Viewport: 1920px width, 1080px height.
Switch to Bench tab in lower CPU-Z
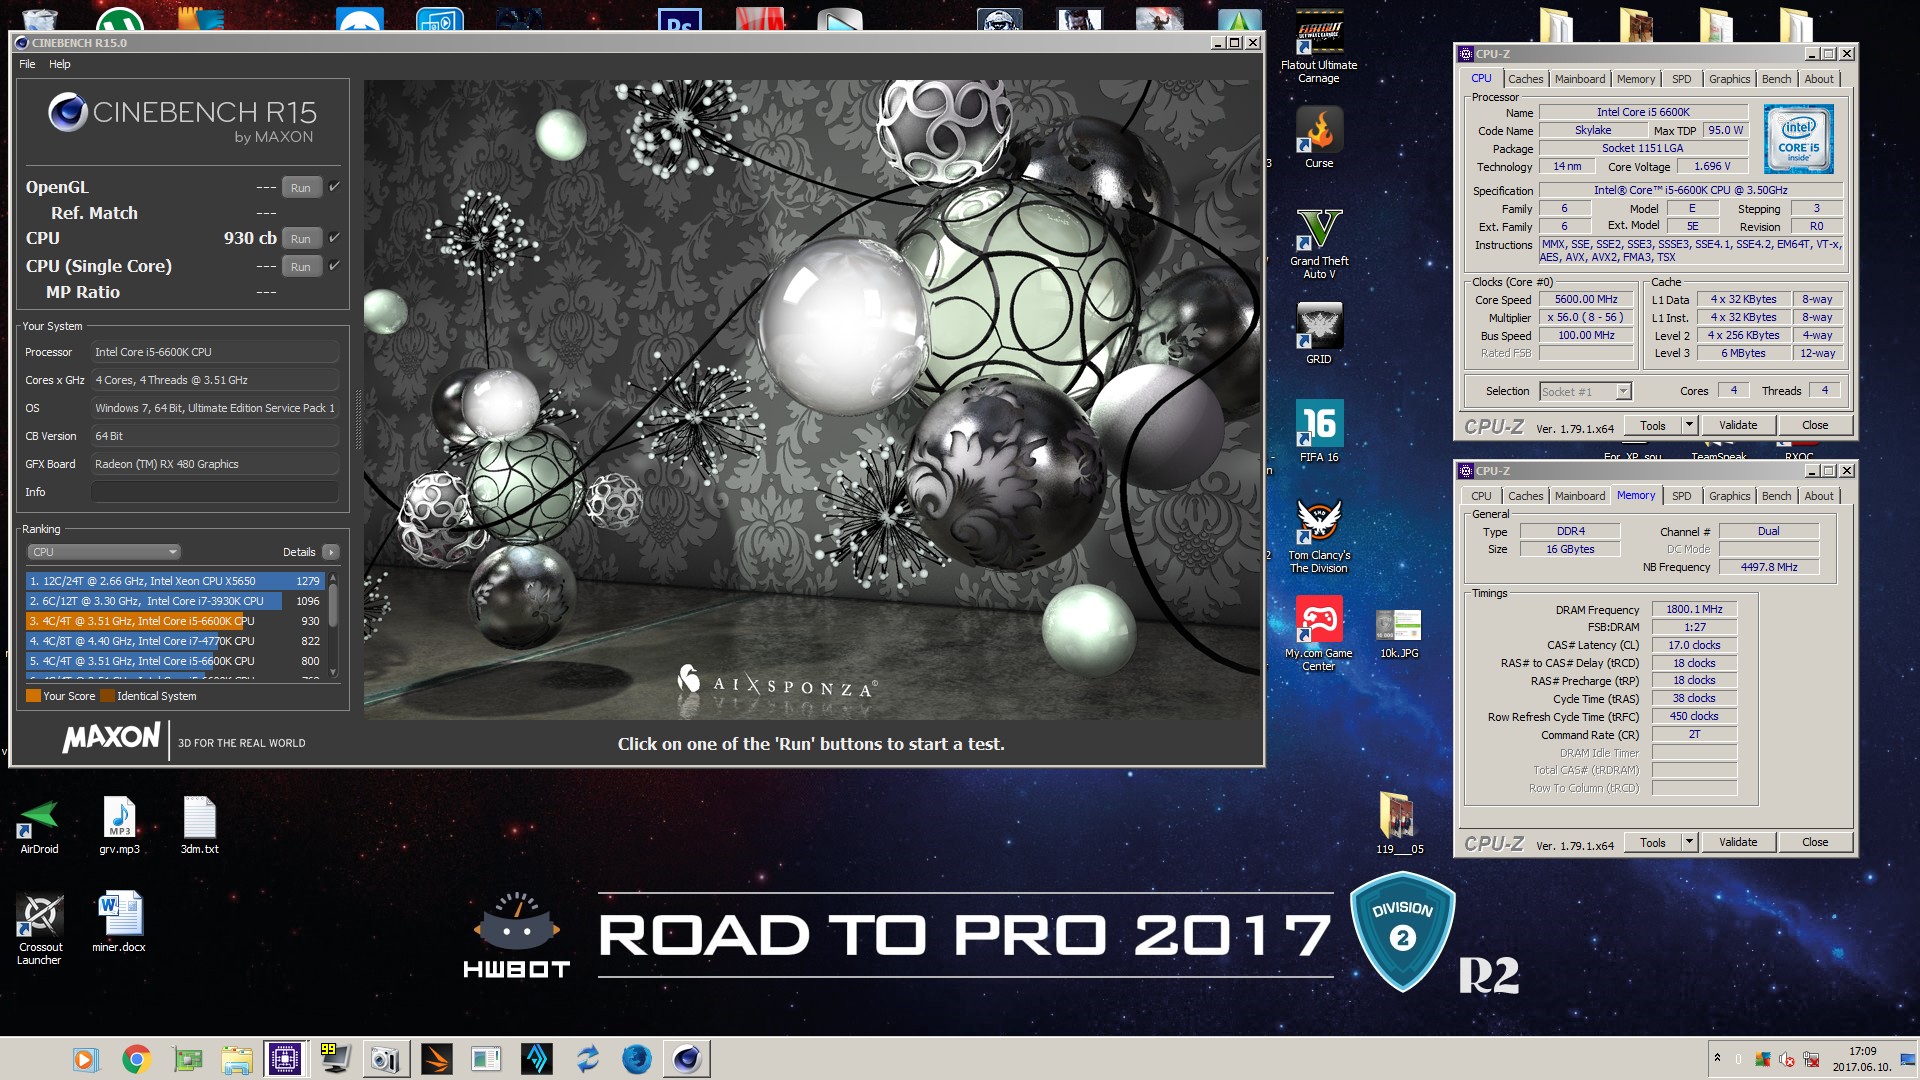[1776, 496]
